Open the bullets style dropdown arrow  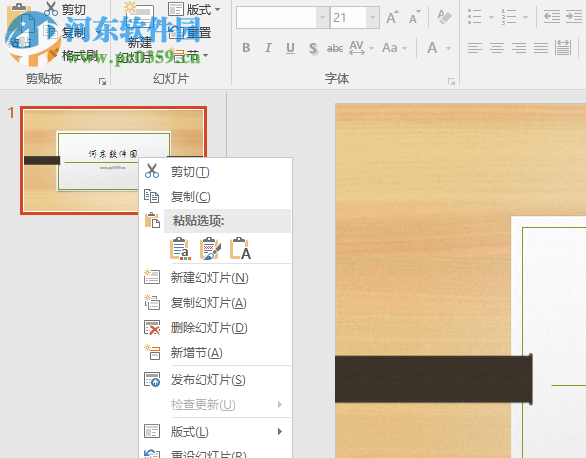click(491, 17)
